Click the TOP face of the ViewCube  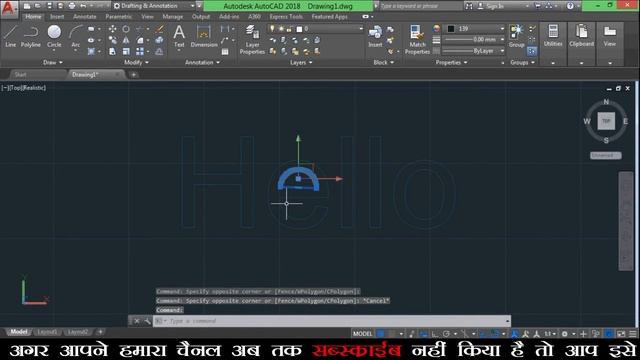point(606,121)
